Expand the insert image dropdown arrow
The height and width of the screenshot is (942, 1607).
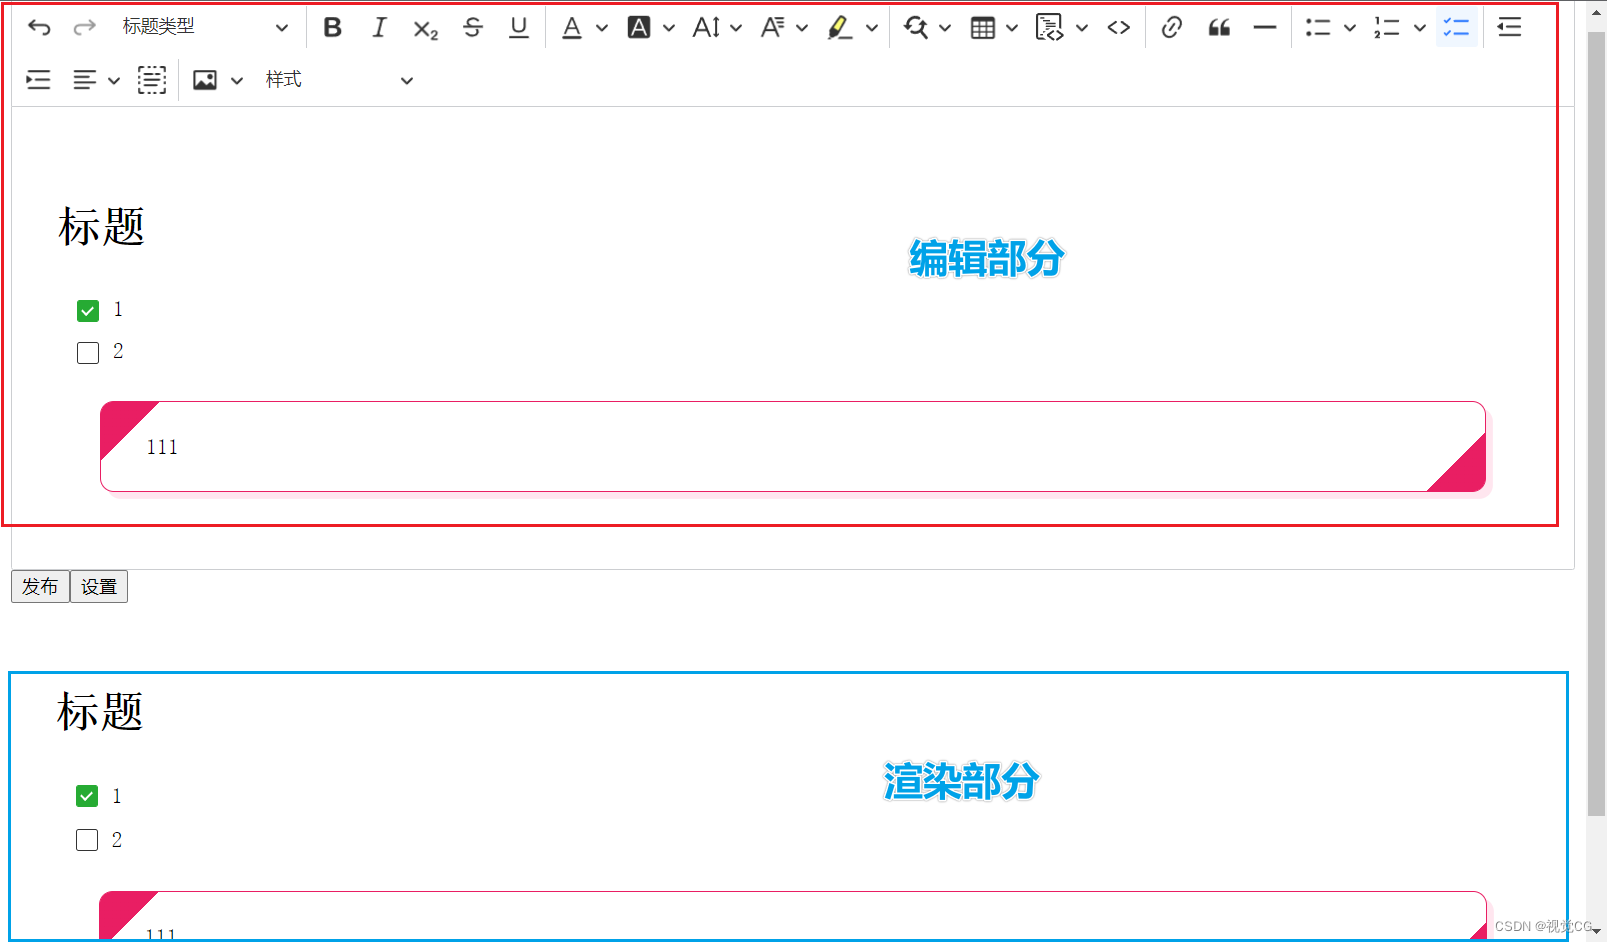(x=237, y=81)
